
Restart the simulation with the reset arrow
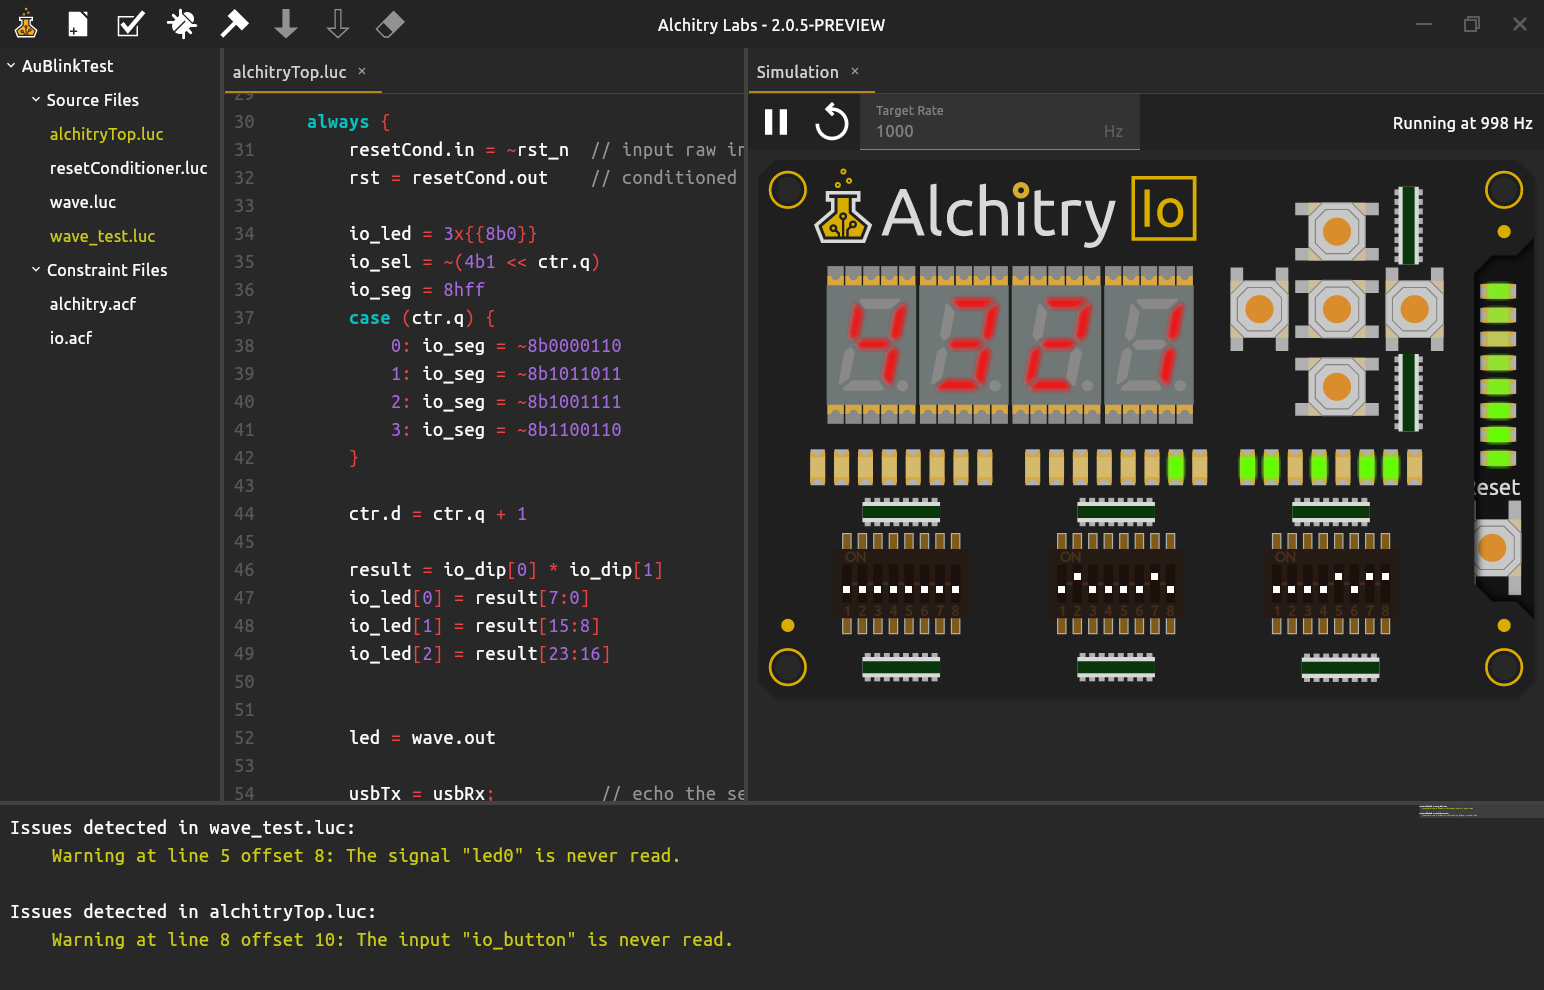(831, 122)
